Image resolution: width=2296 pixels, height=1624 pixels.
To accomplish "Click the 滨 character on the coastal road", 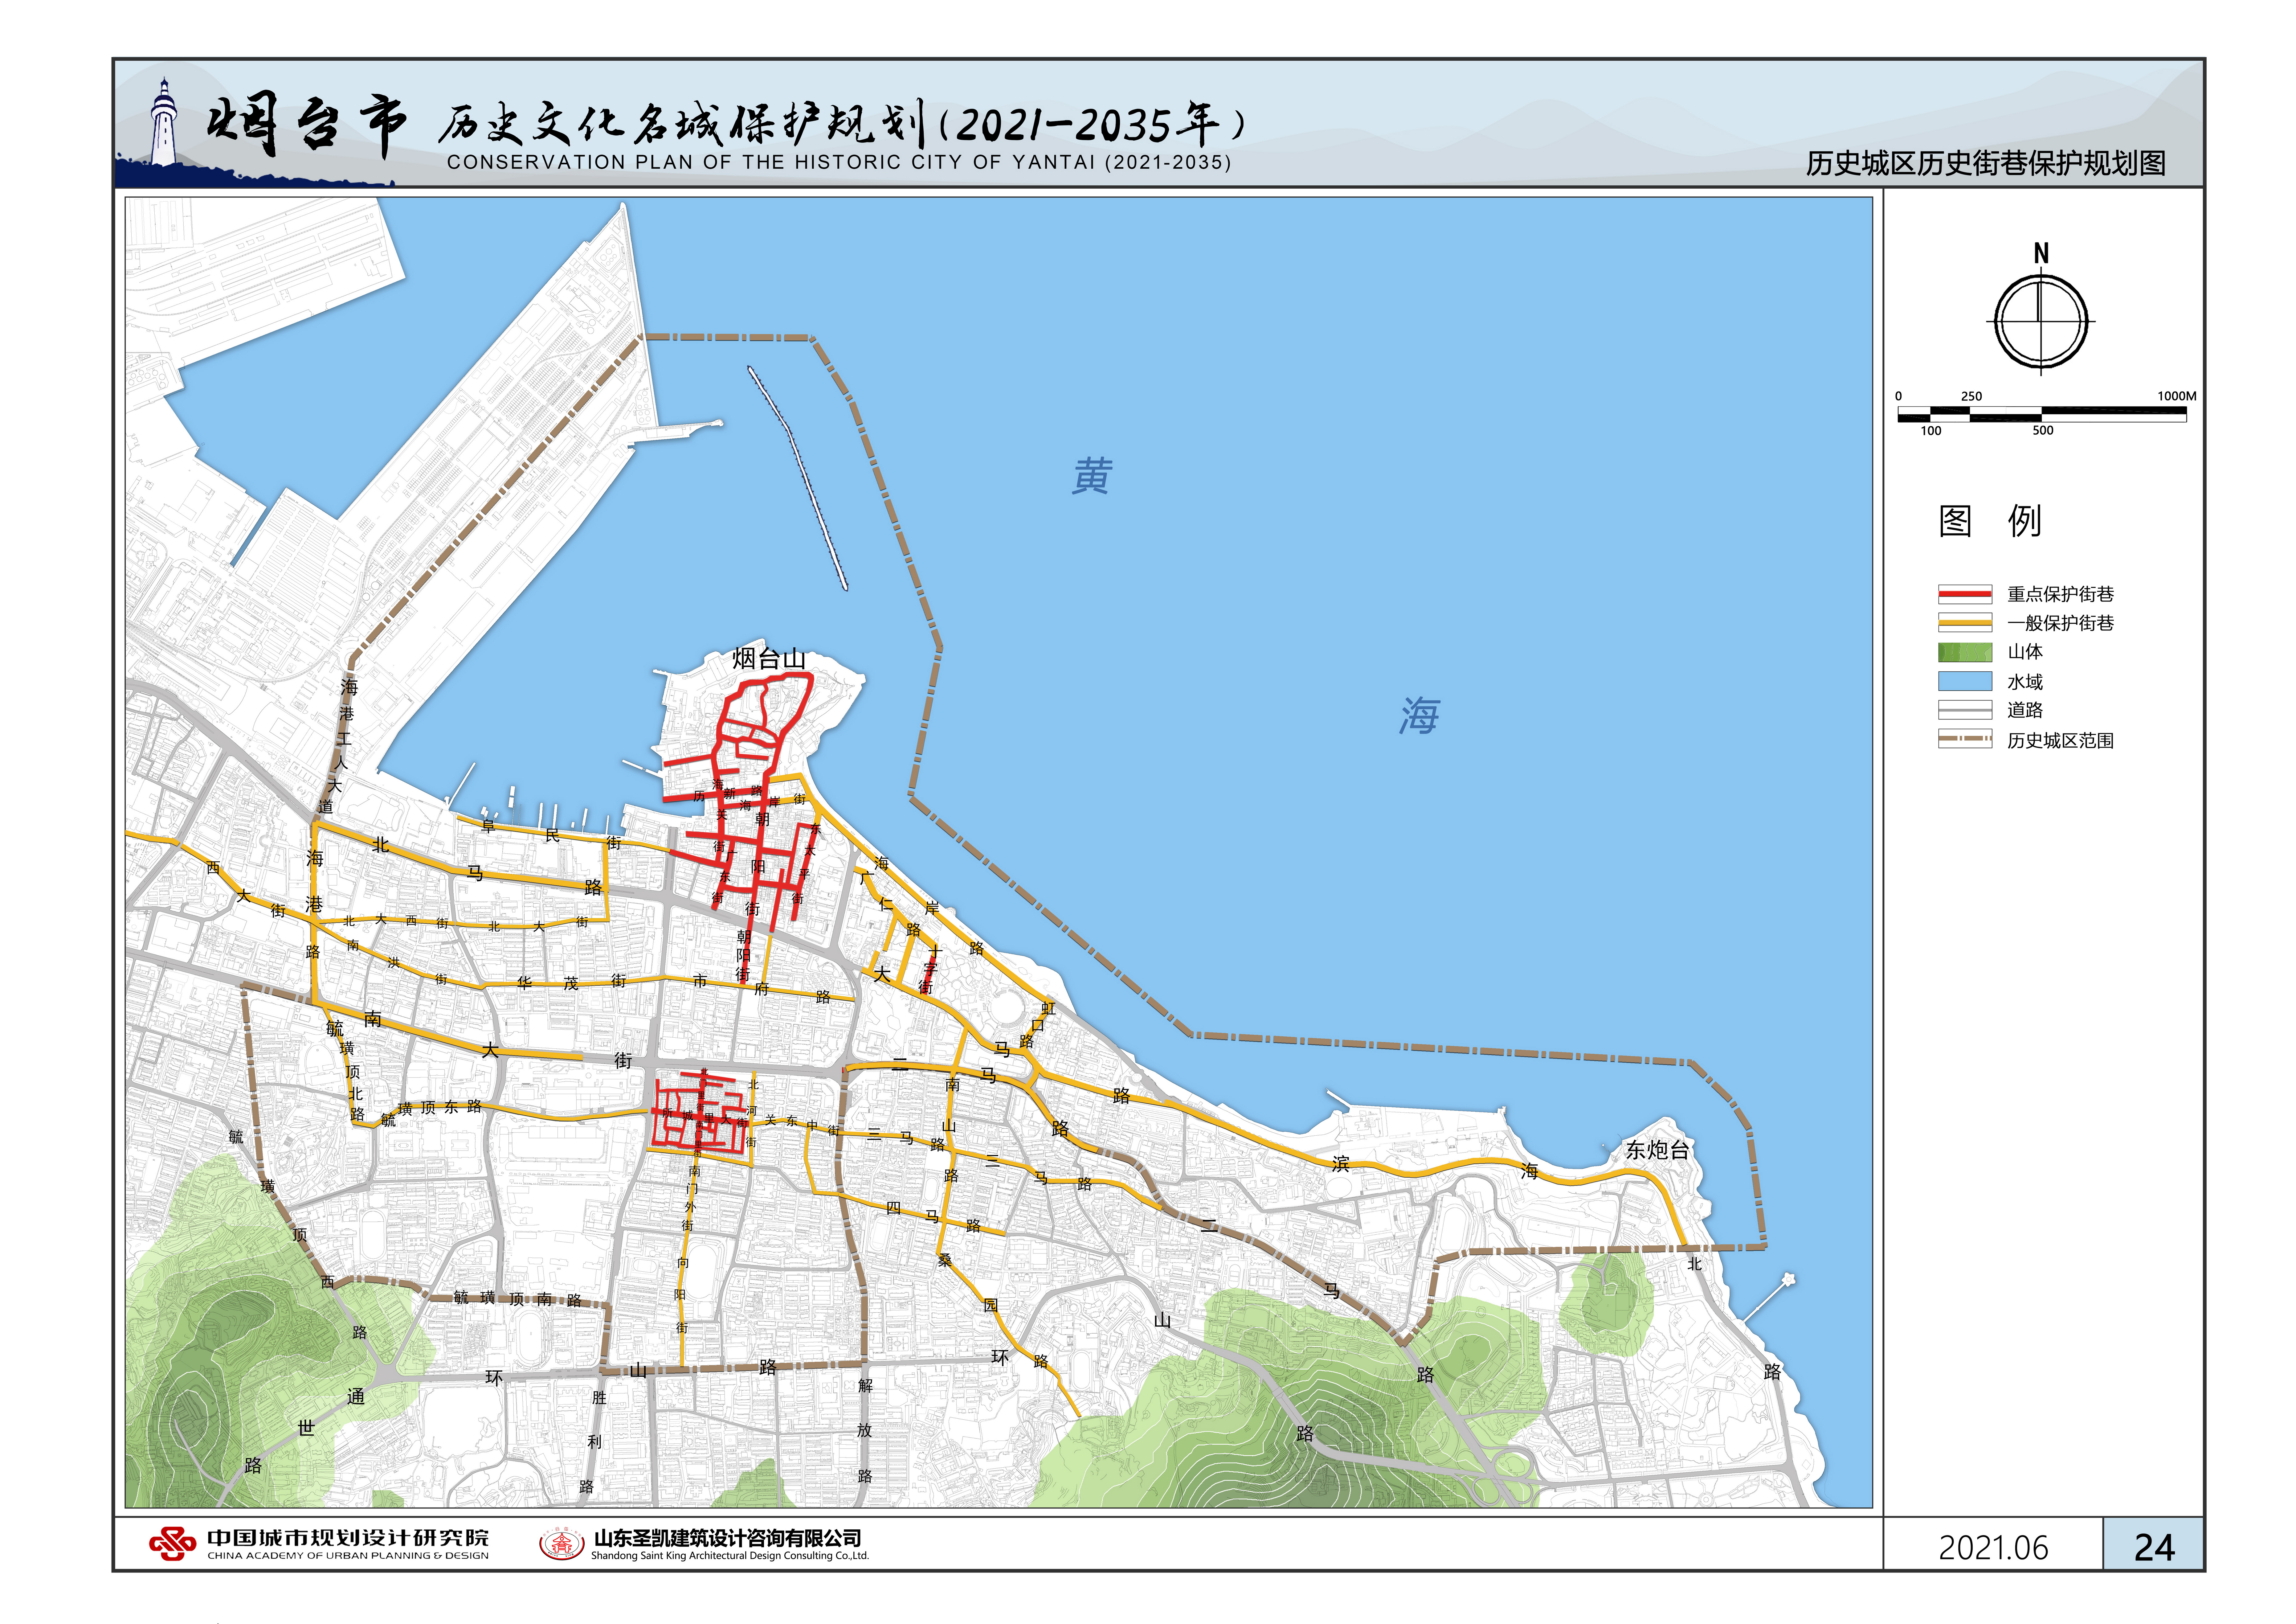I will [x=1341, y=1164].
